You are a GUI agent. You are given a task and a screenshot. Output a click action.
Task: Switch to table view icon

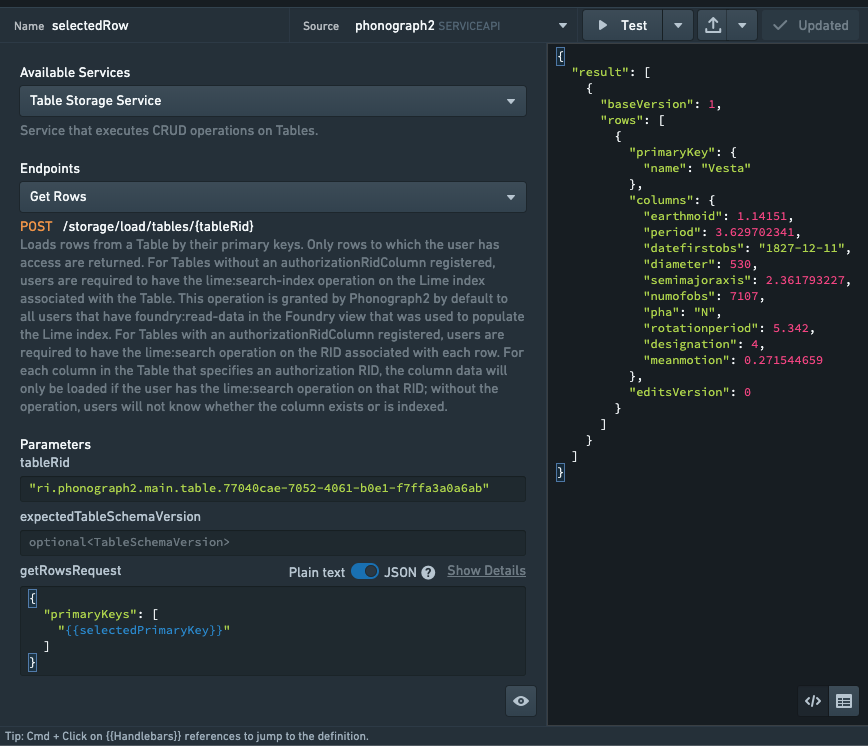(x=844, y=701)
